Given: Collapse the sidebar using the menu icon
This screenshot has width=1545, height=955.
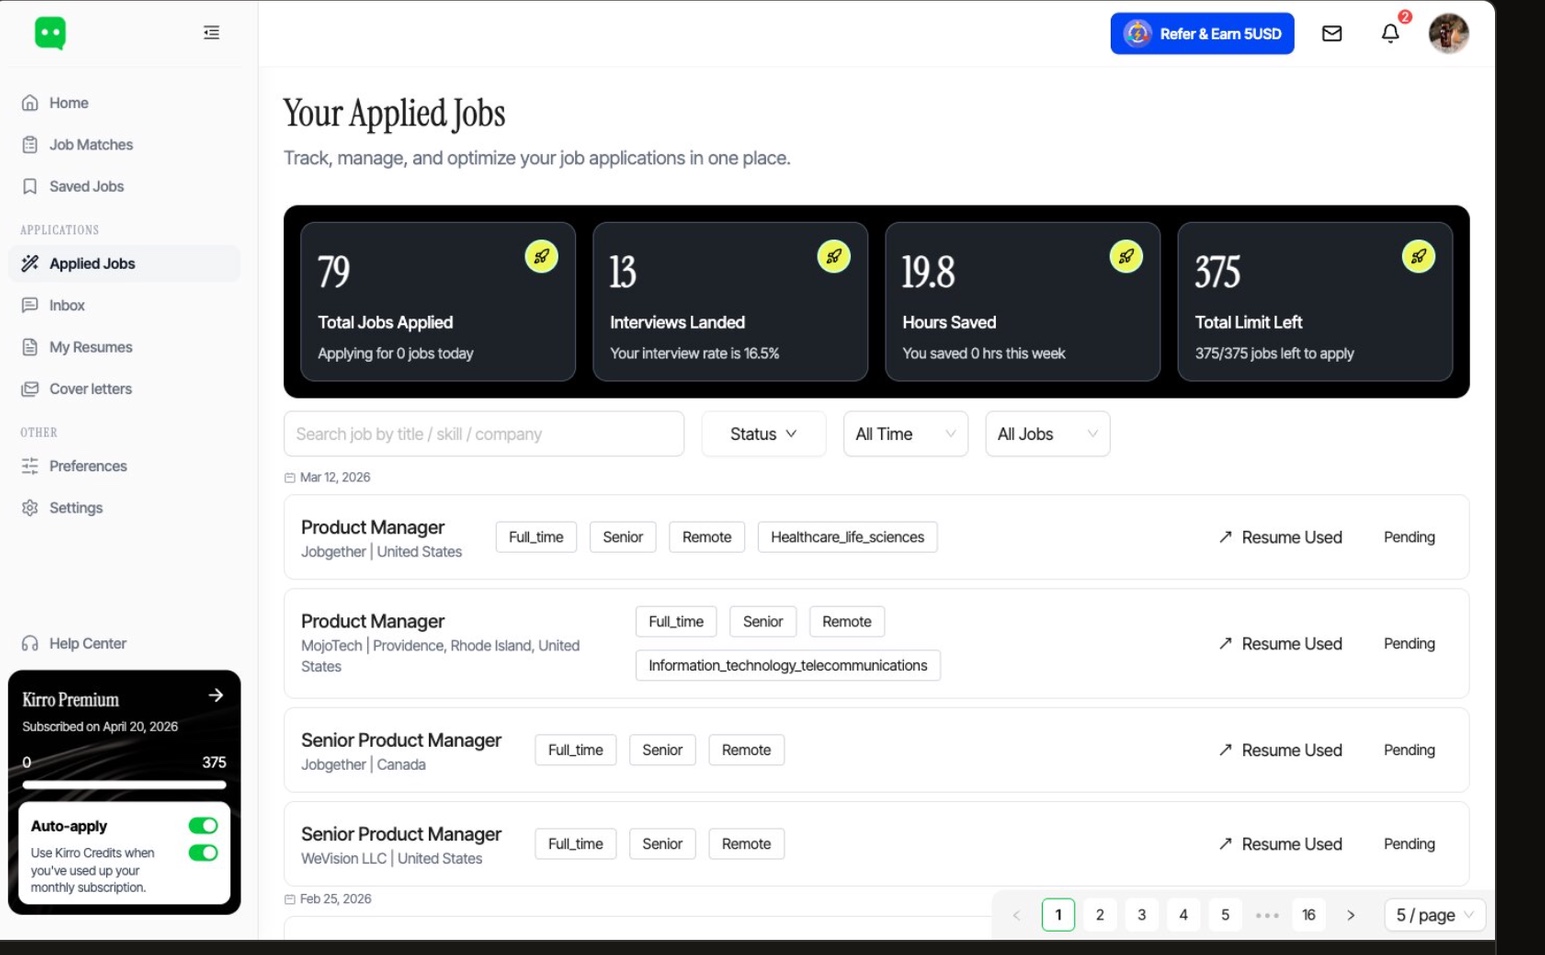Looking at the screenshot, I should click(x=211, y=33).
